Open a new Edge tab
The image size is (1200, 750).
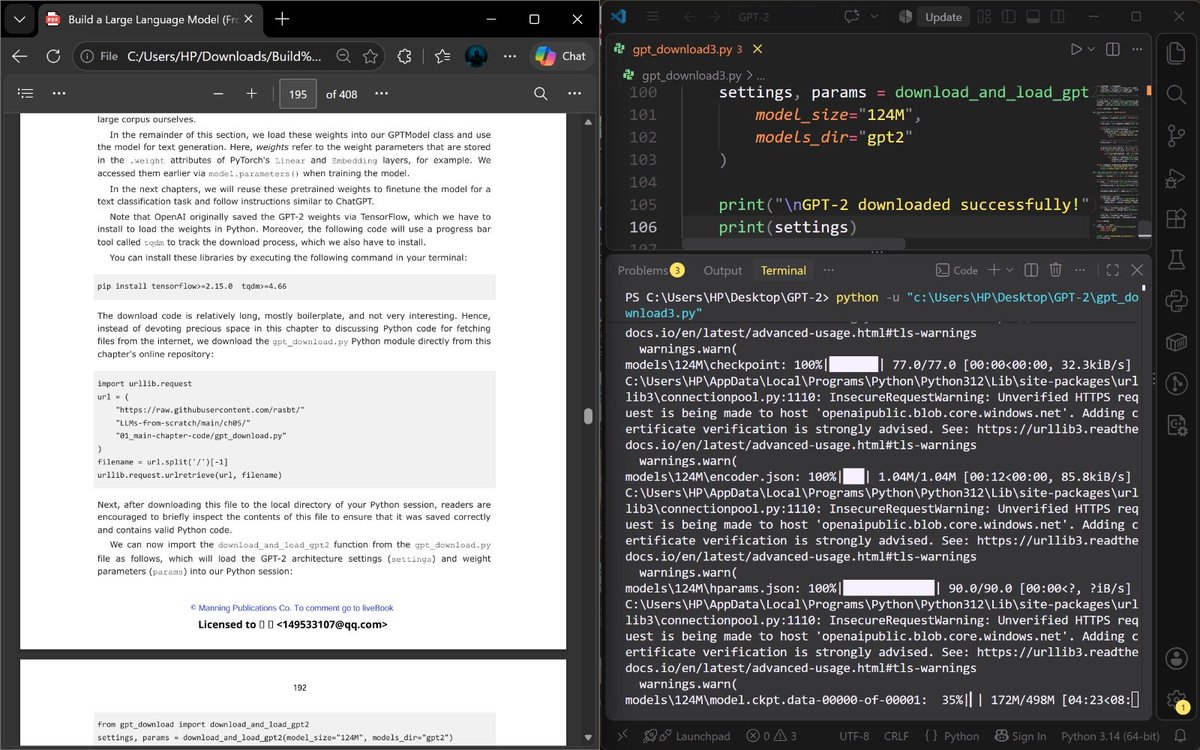283,19
